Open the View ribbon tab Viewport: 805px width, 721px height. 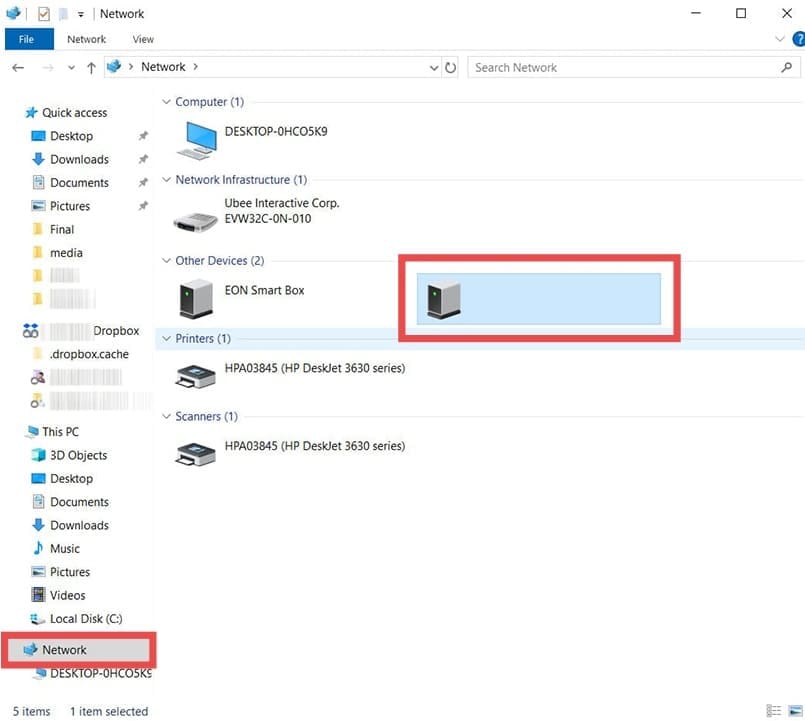click(143, 39)
